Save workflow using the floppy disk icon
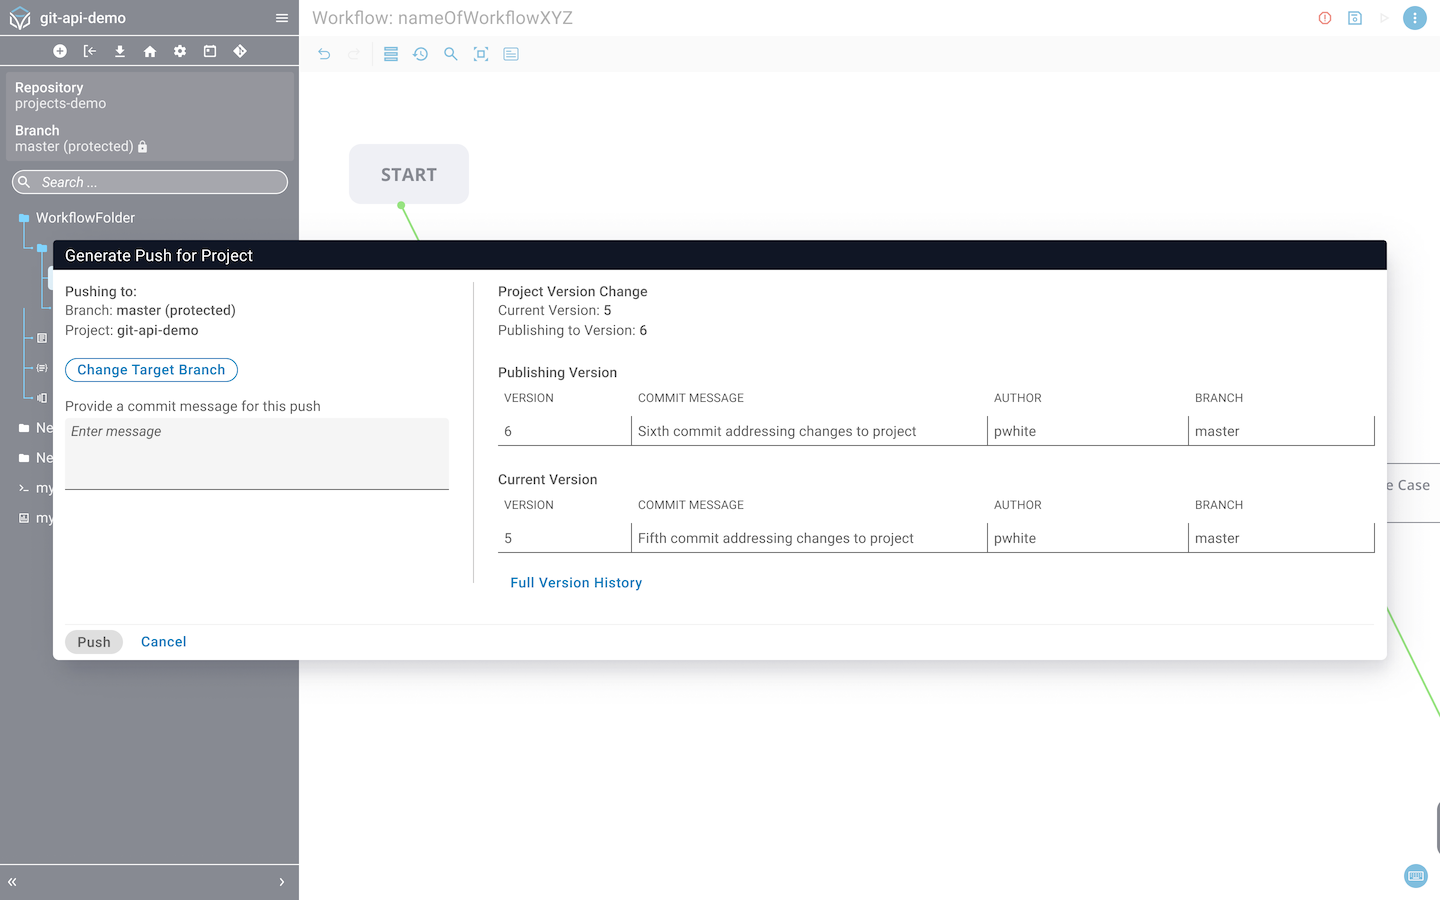This screenshot has width=1440, height=900. pyautogui.click(x=1355, y=18)
